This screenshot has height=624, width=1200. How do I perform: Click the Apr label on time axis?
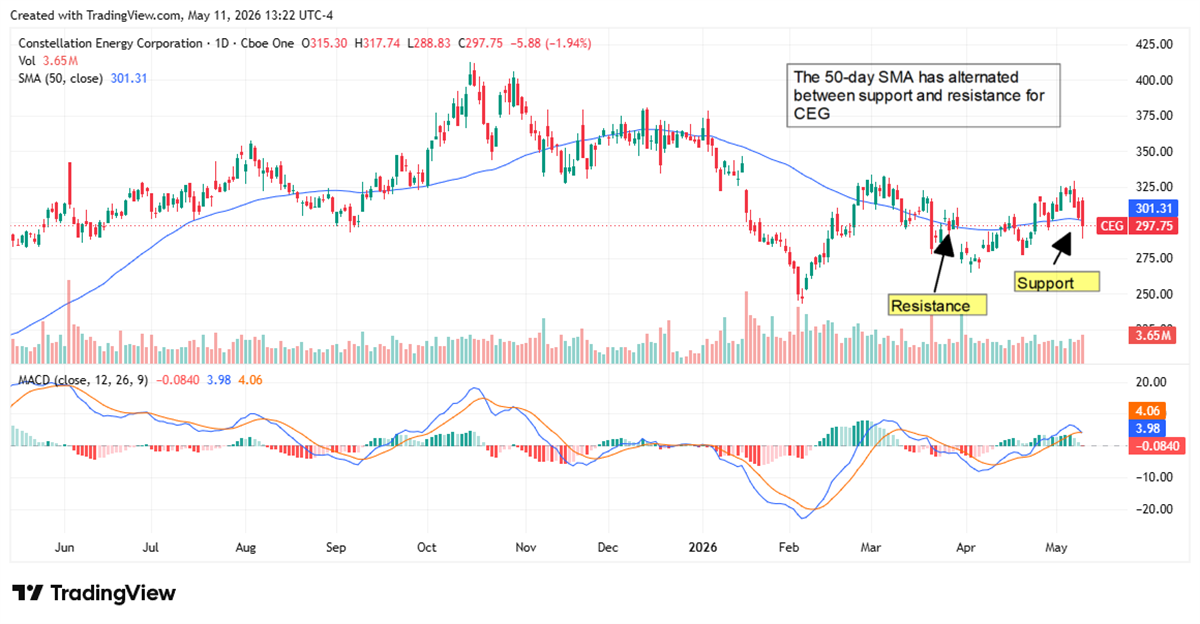pyautogui.click(x=965, y=548)
